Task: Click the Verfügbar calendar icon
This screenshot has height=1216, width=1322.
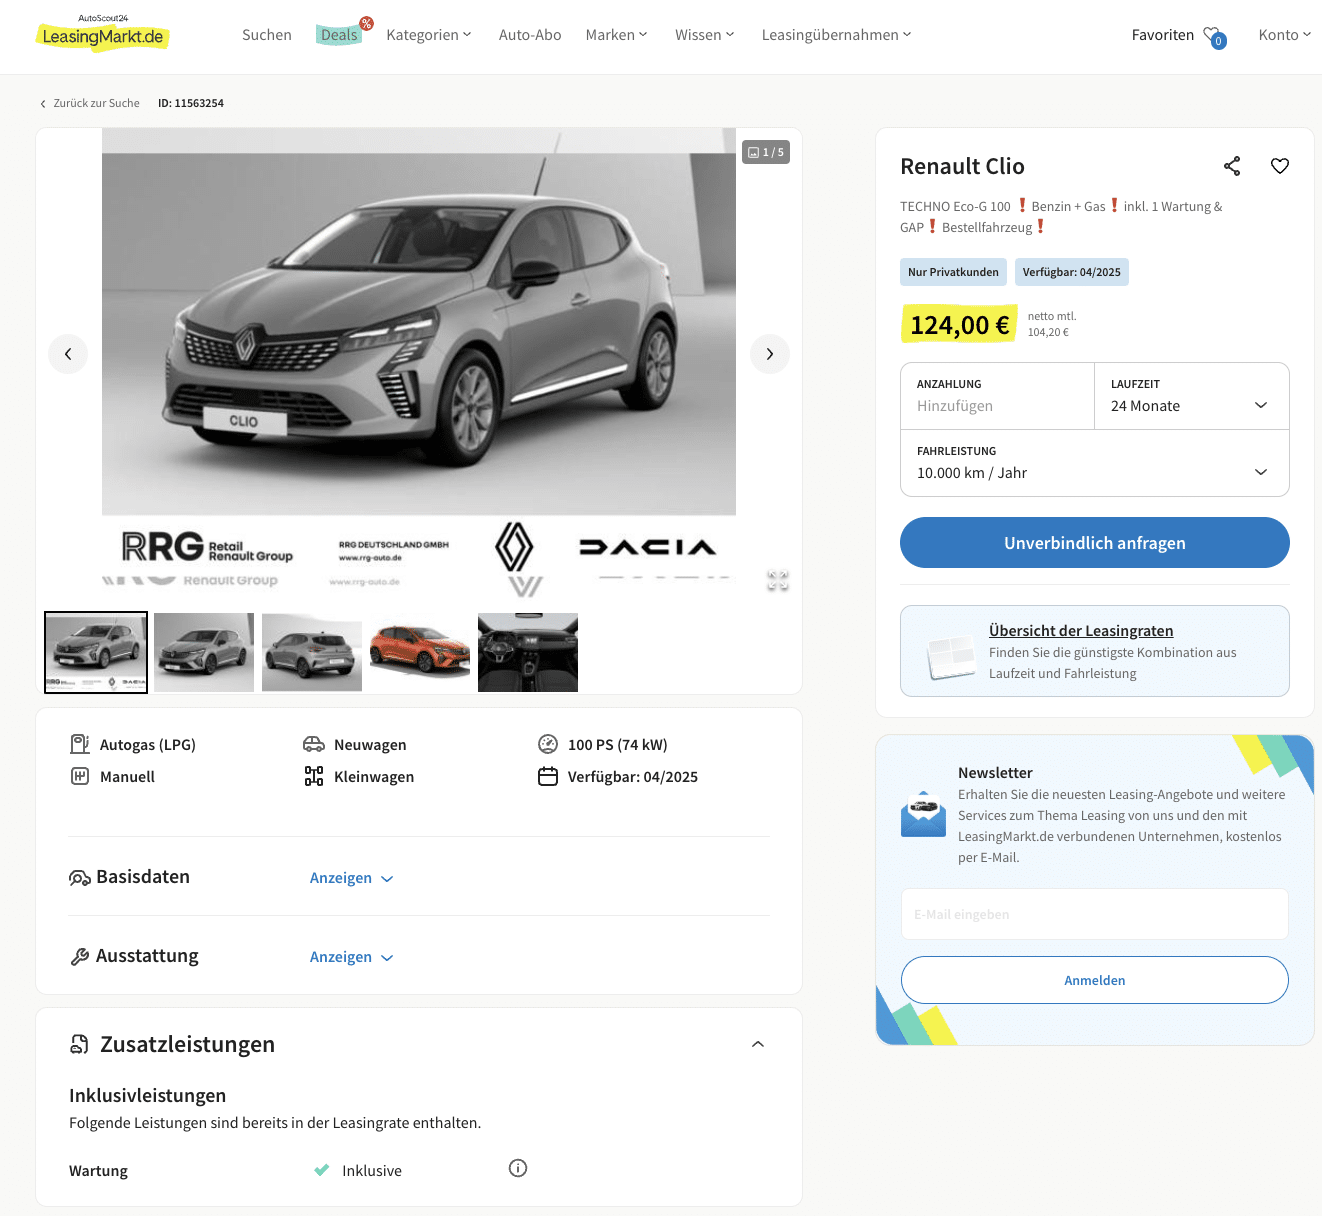Action: (x=548, y=776)
